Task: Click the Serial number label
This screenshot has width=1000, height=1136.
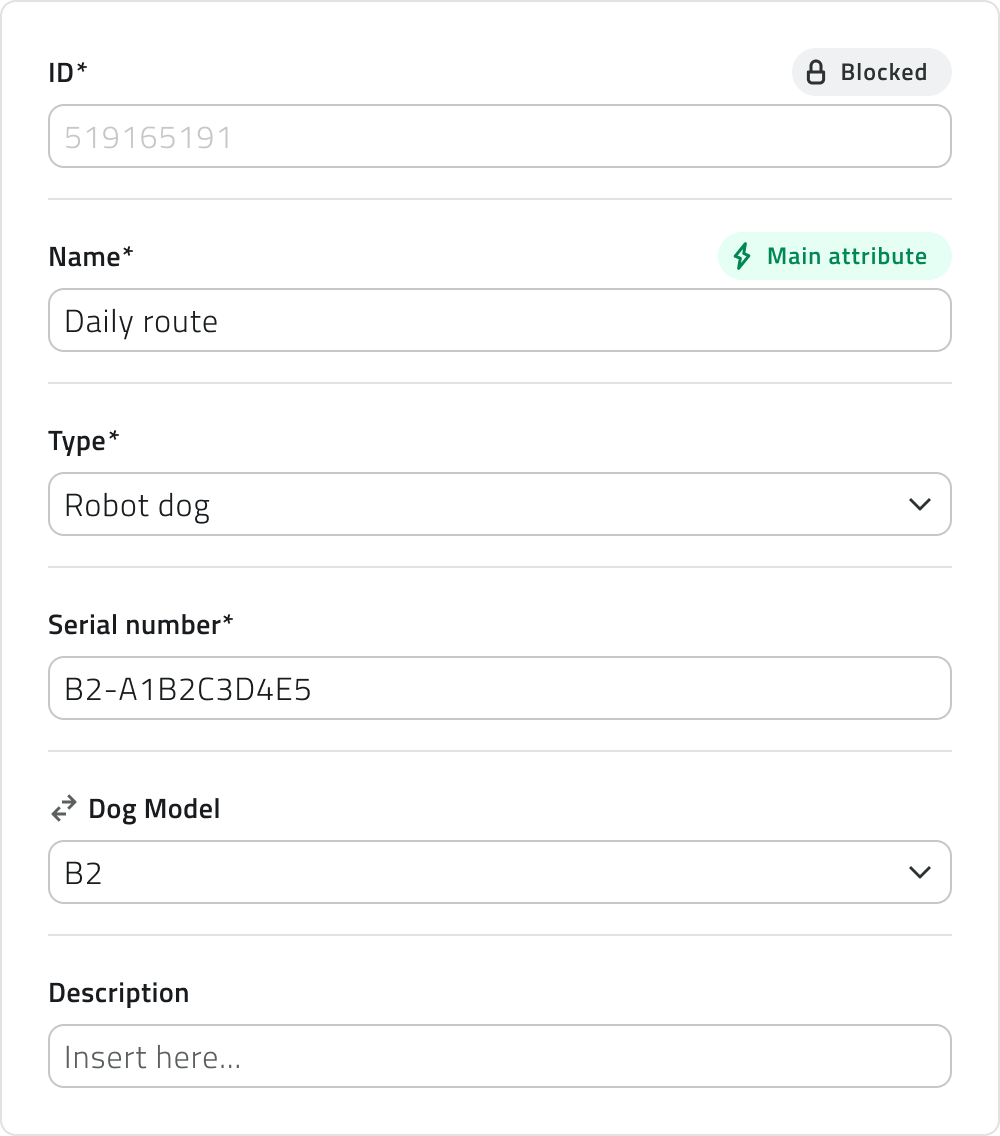Action: point(135,625)
